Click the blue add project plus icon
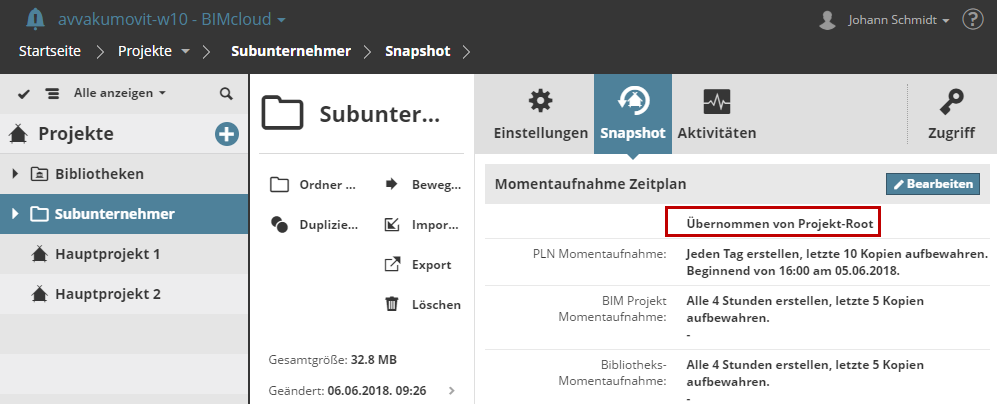The image size is (997, 404). tap(227, 134)
